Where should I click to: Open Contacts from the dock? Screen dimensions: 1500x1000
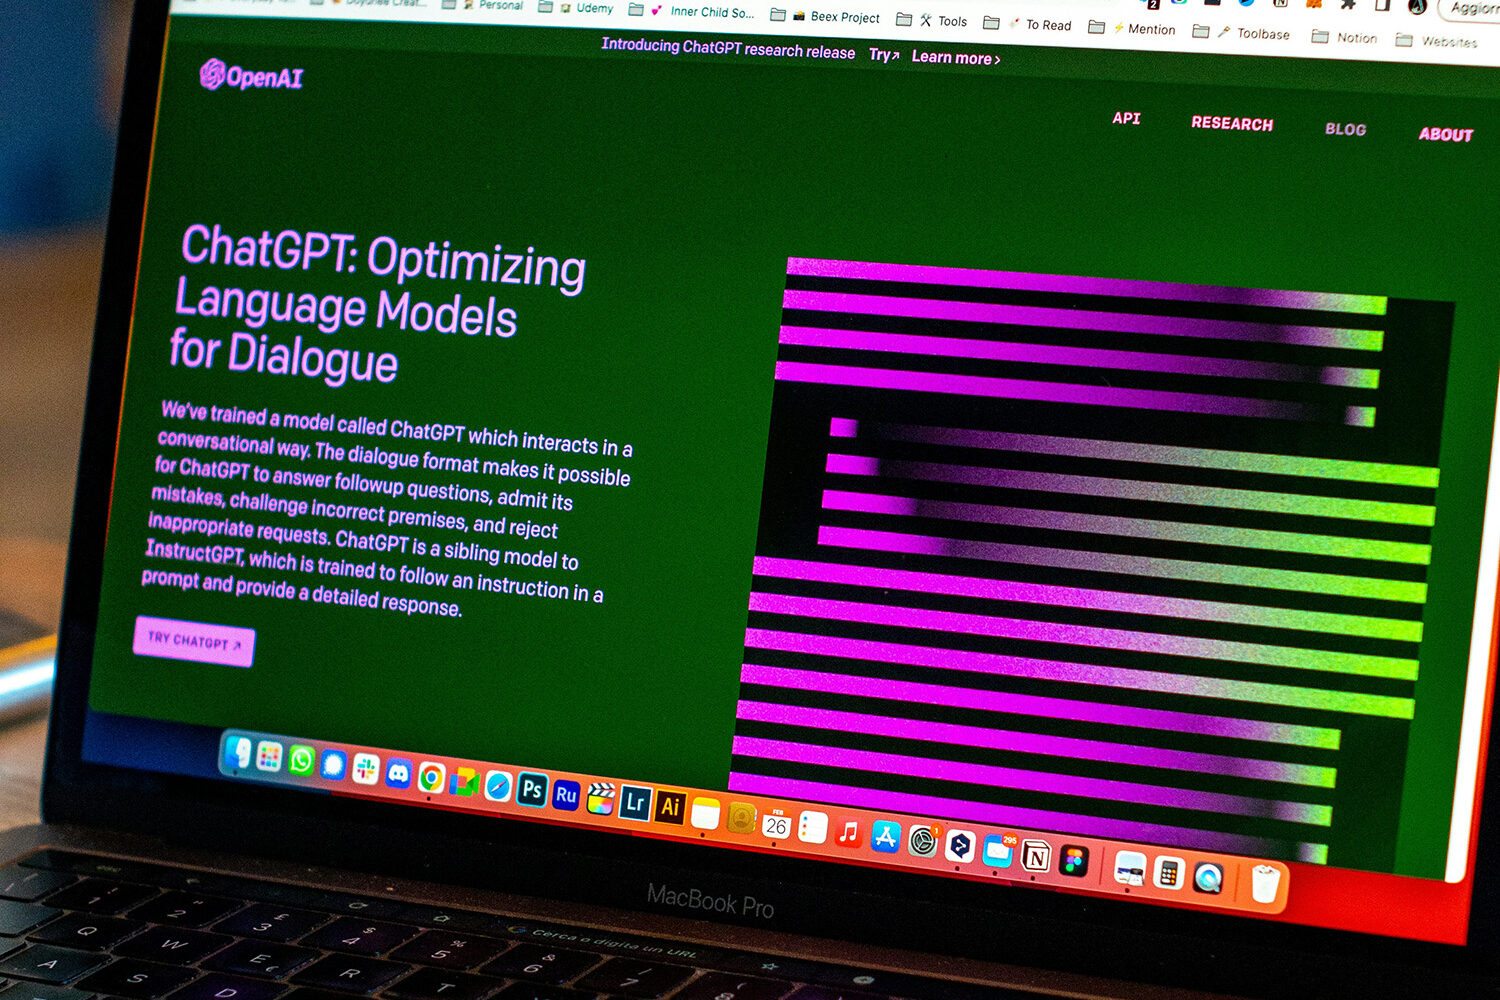click(741, 818)
